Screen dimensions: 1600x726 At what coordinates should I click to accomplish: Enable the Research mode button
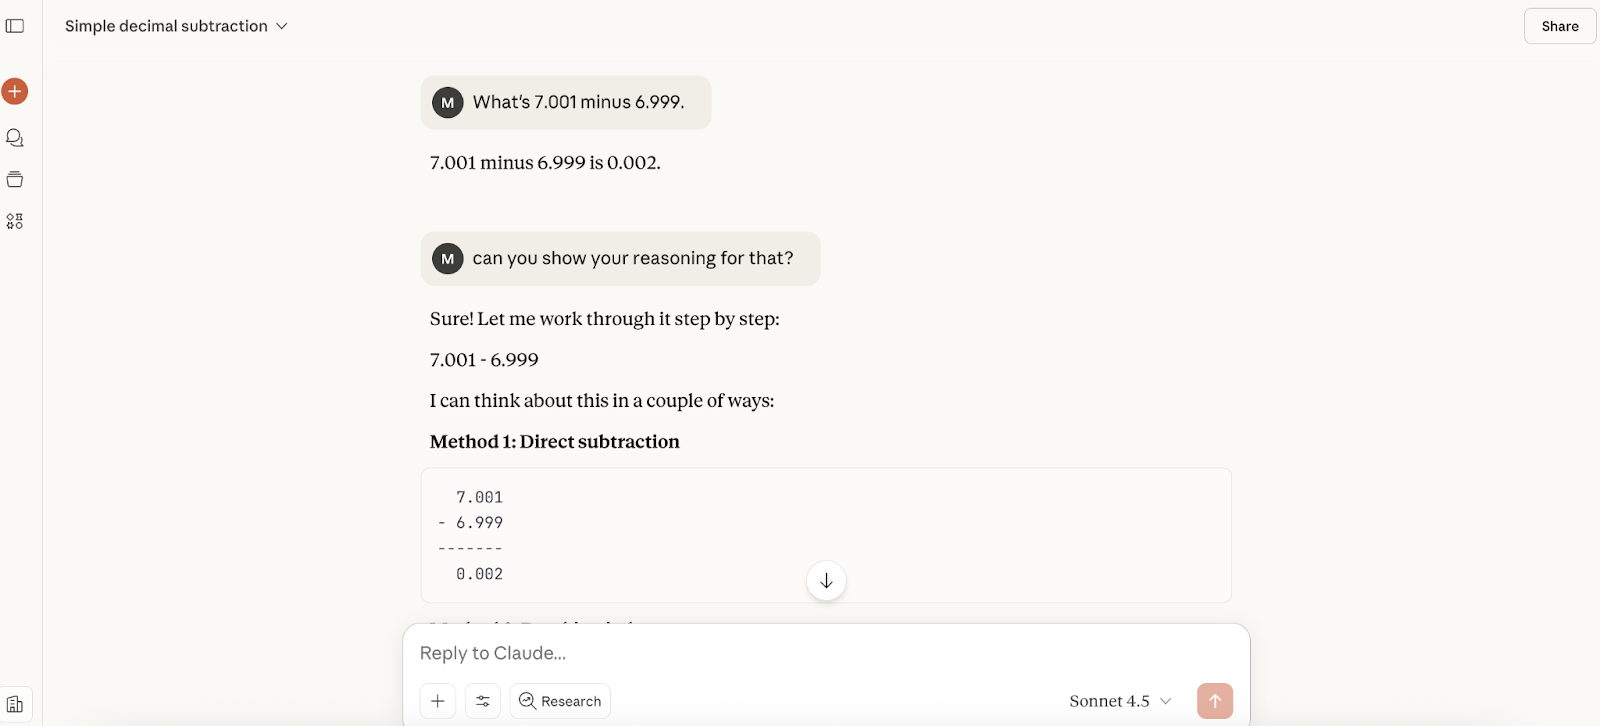pos(560,701)
